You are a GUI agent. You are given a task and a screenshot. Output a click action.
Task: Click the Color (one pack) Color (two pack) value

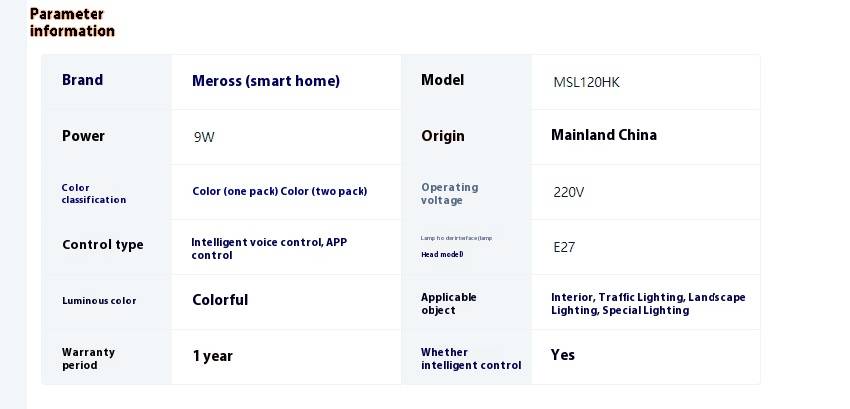coord(280,191)
